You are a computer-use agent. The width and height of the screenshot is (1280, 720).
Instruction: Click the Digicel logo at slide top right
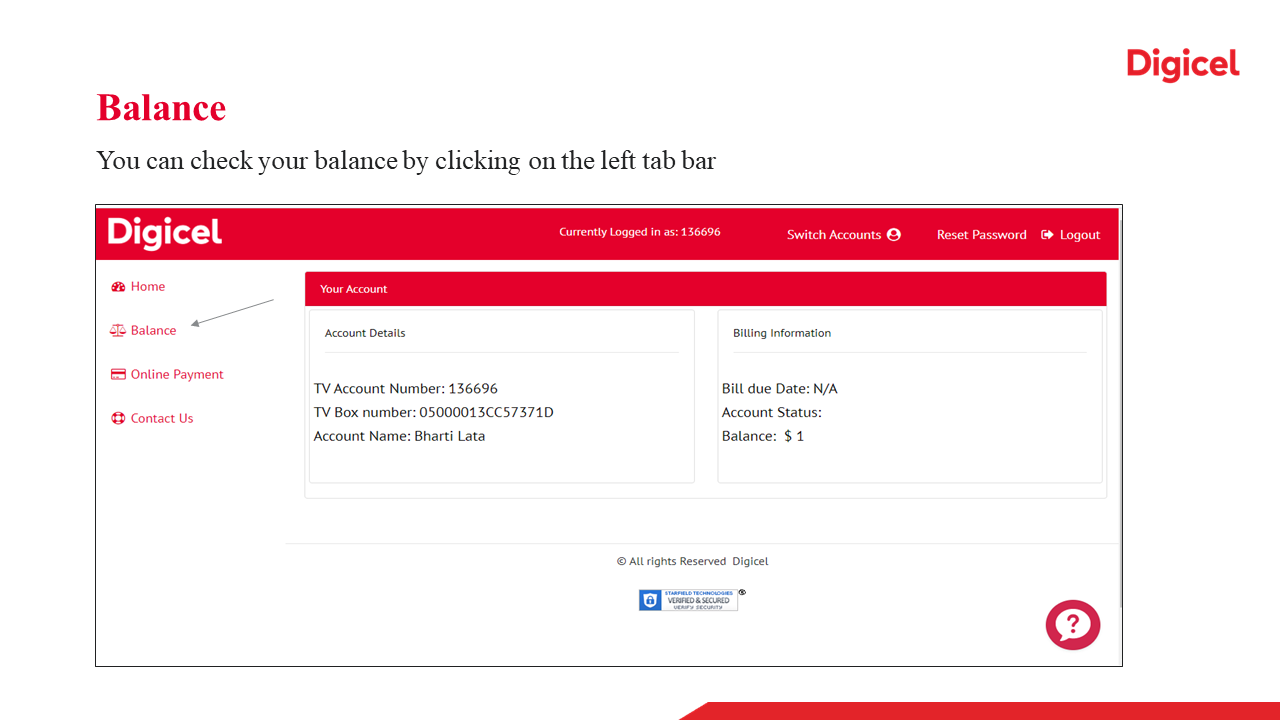coord(1183,65)
